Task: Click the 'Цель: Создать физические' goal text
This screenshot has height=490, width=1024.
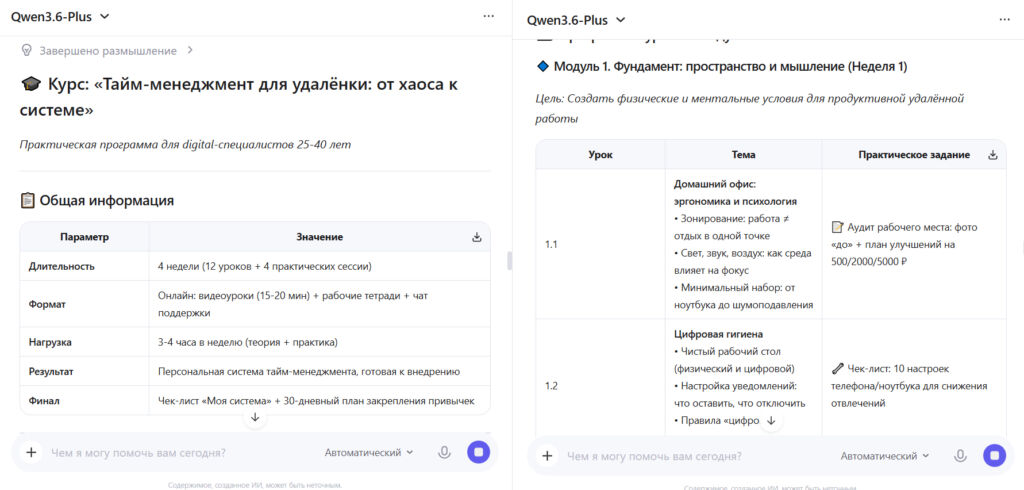Action: 750,109
